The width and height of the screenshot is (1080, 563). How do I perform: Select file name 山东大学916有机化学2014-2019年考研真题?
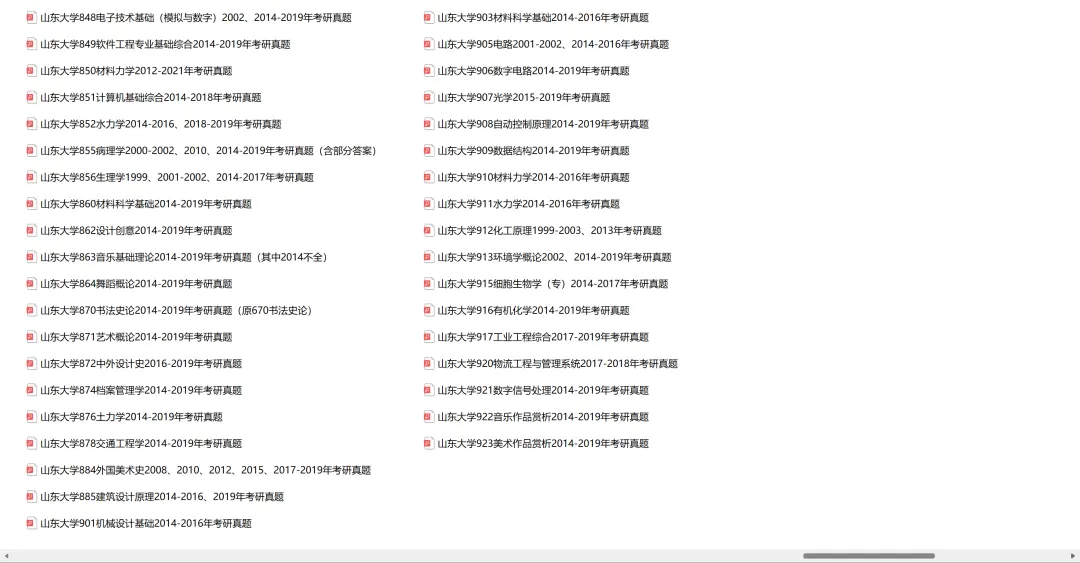(533, 310)
